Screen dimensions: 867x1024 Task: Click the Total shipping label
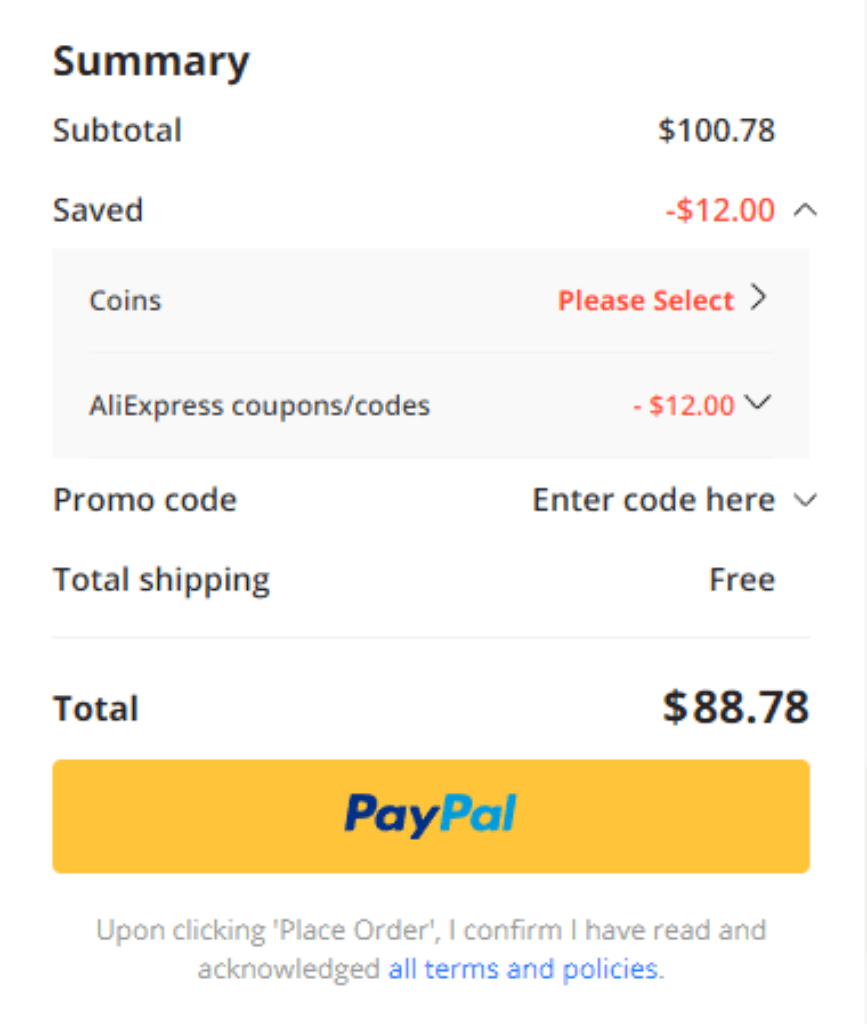[161, 581]
